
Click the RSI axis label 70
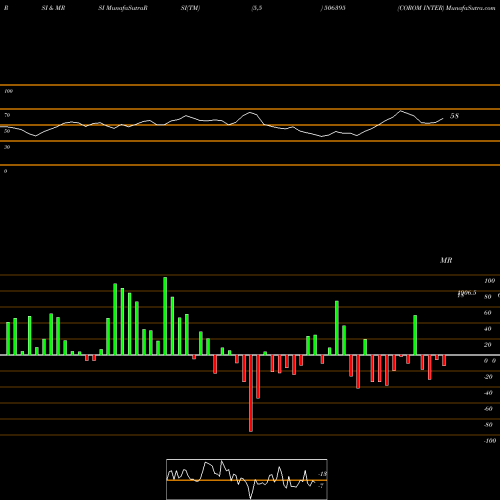tap(7, 115)
